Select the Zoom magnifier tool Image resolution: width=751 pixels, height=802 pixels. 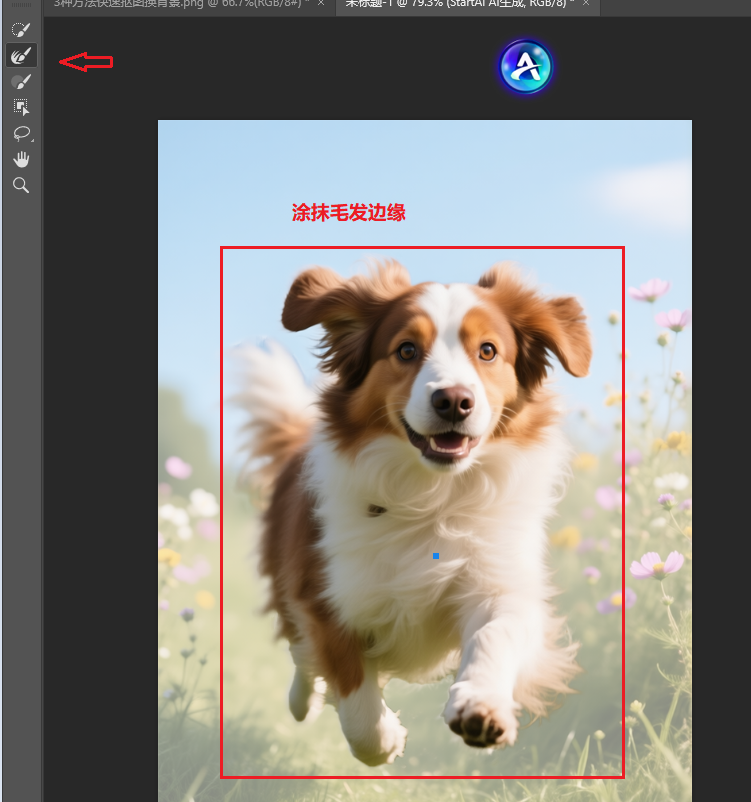[21, 185]
